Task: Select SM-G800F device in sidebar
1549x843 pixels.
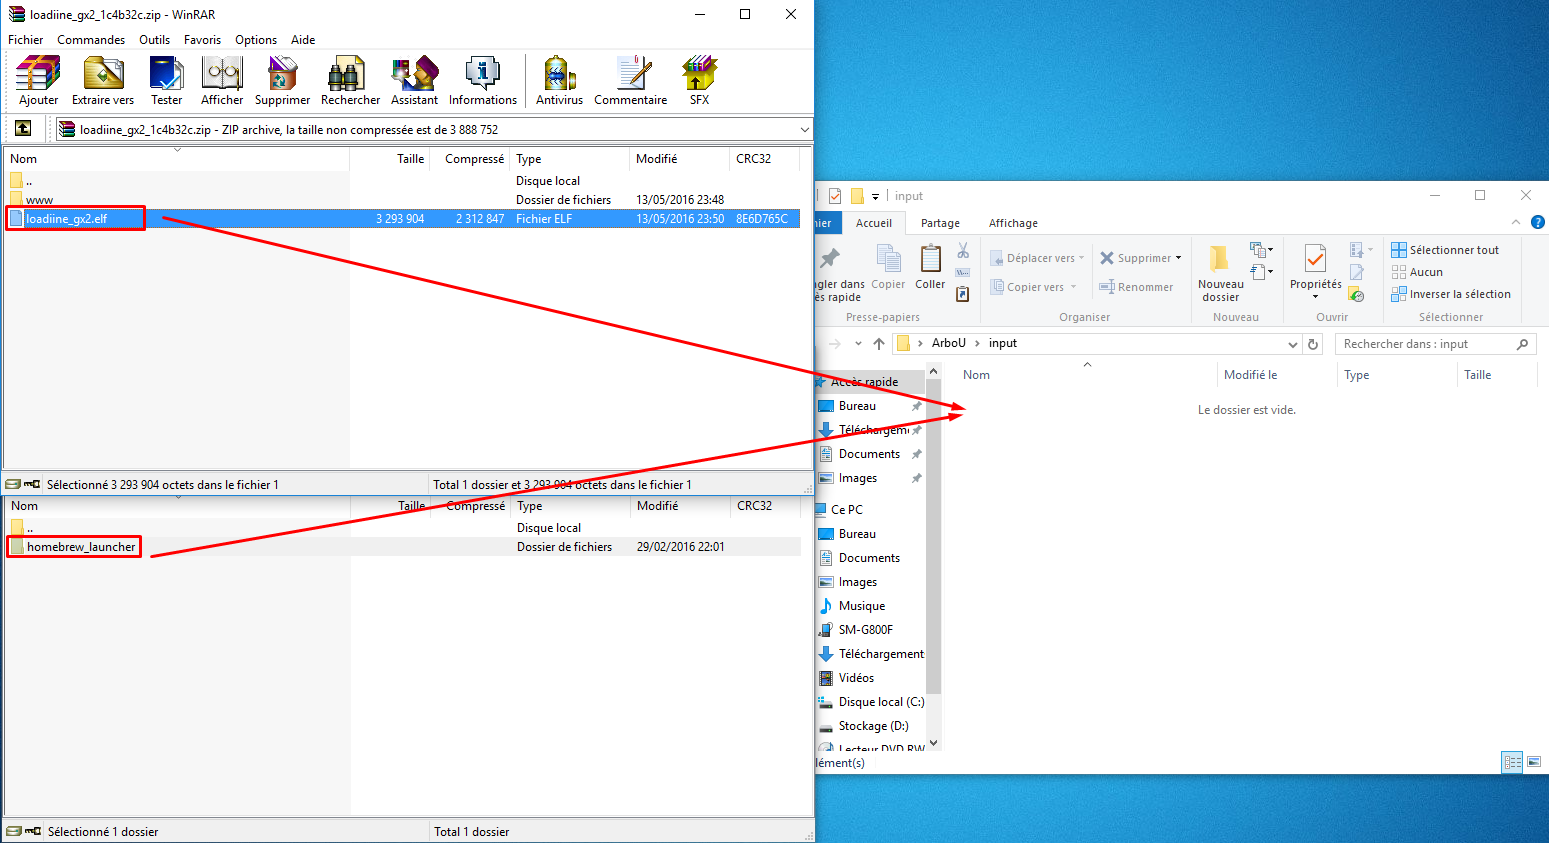Action: (865, 630)
